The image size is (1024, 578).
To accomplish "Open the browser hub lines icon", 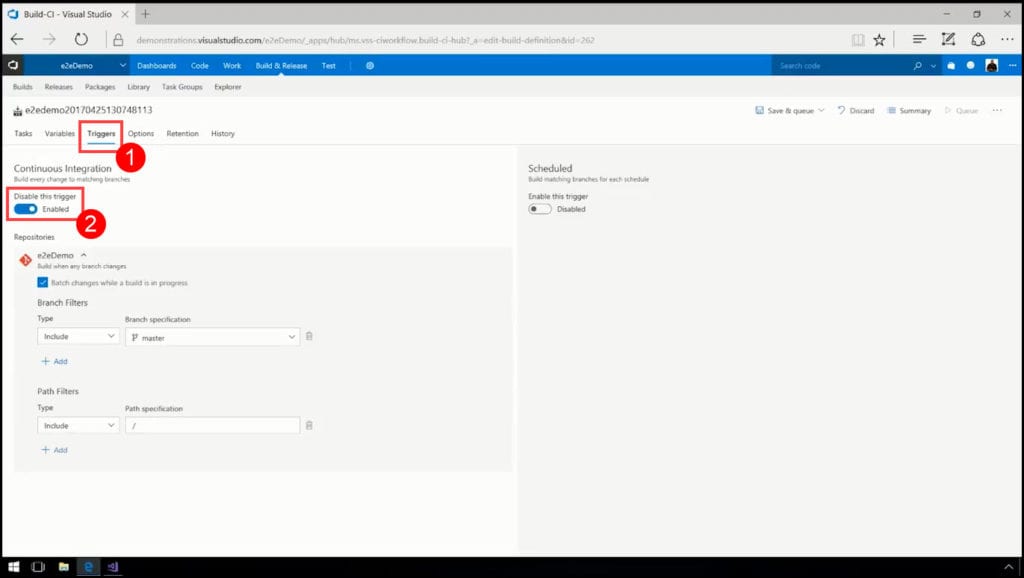I will pyautogui.click(x=919, y=39).
